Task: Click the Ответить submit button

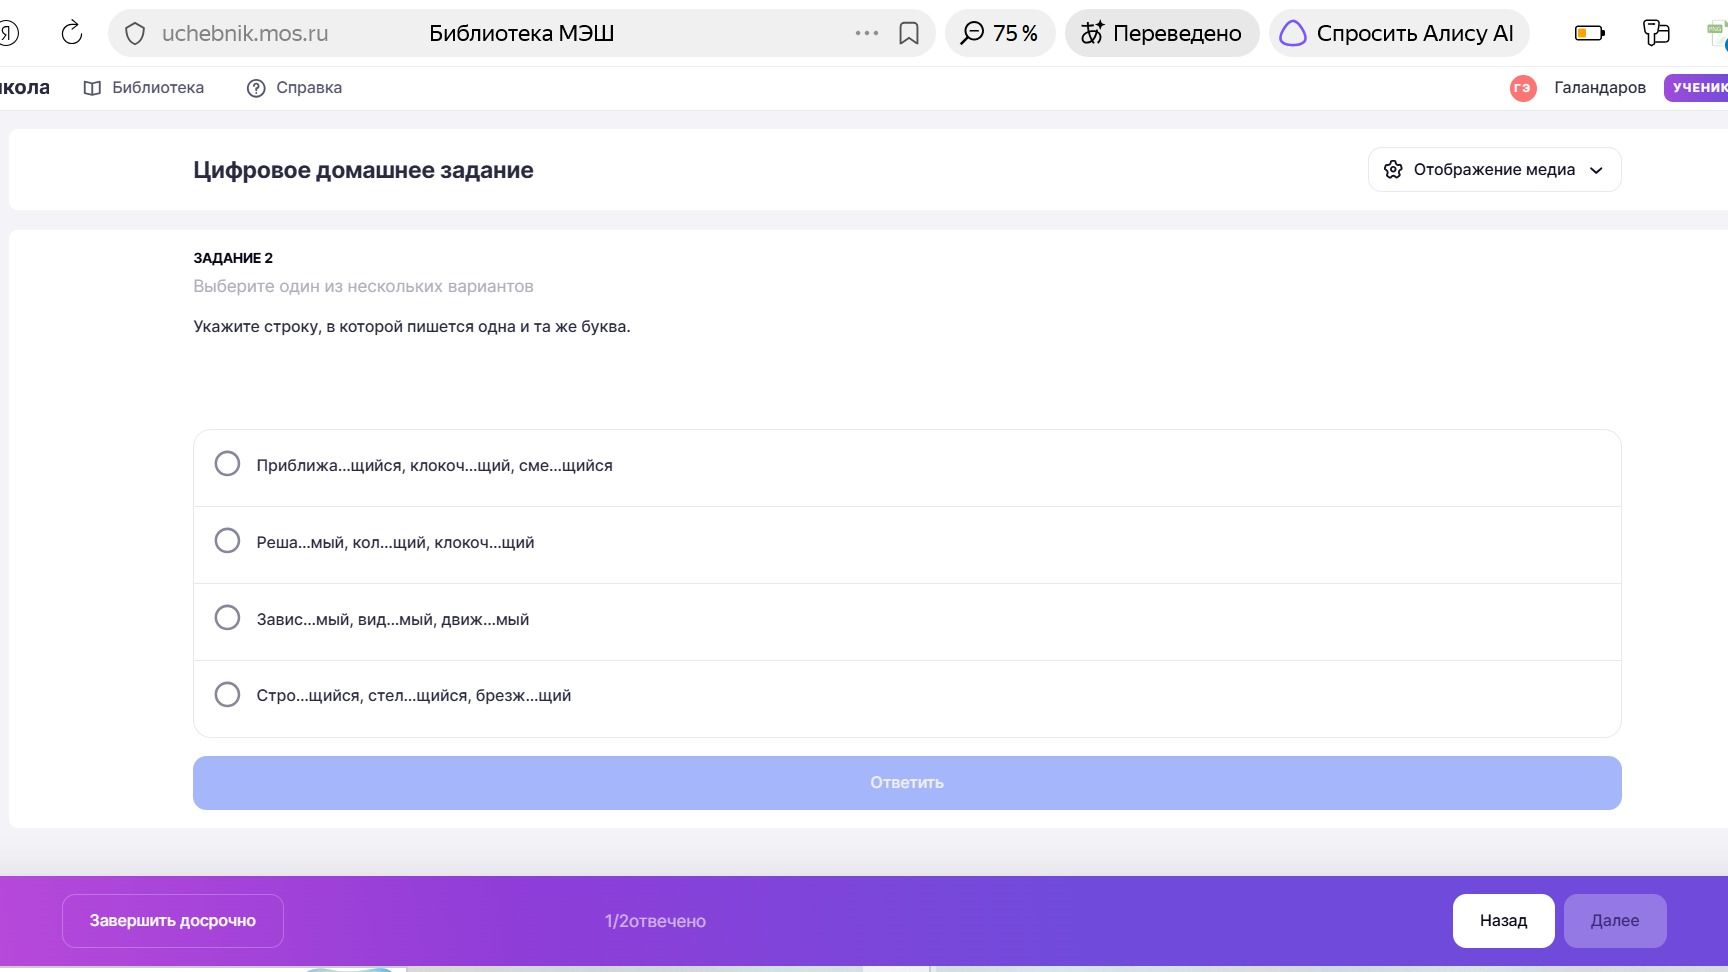Action: click(x=907, y=783)
